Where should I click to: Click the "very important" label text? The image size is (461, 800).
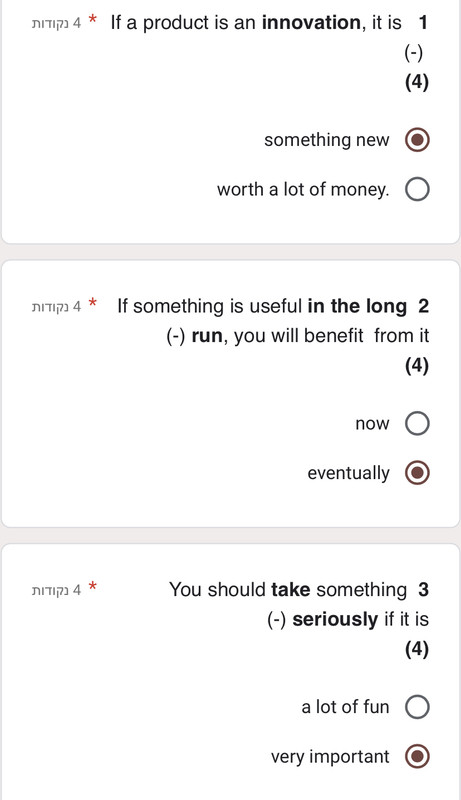[330, 757]
